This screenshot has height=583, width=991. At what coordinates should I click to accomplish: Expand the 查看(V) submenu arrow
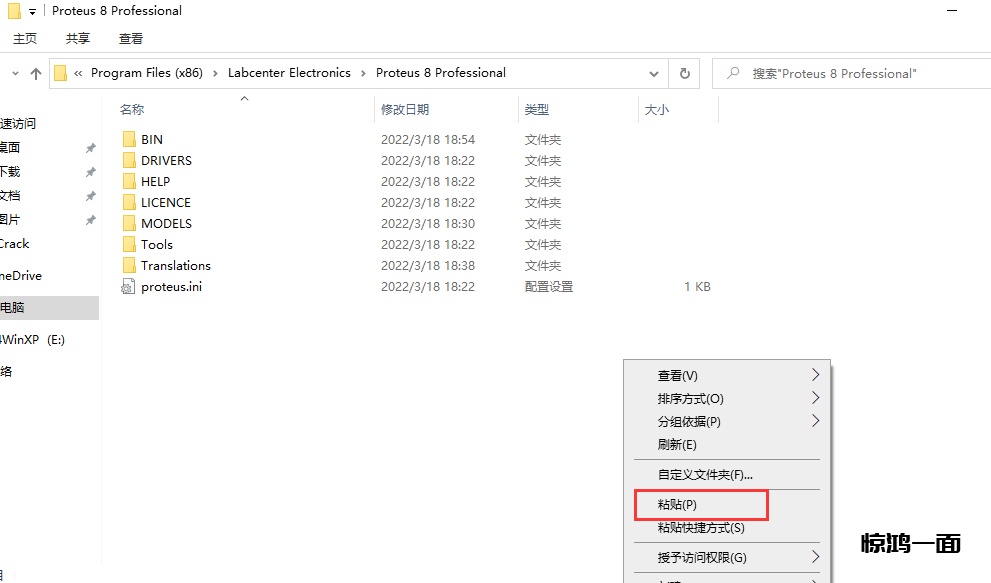815,375
